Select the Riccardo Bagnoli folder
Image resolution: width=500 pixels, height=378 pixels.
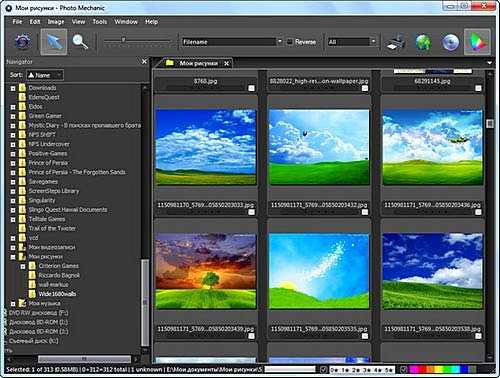click(x=59, y=275)
